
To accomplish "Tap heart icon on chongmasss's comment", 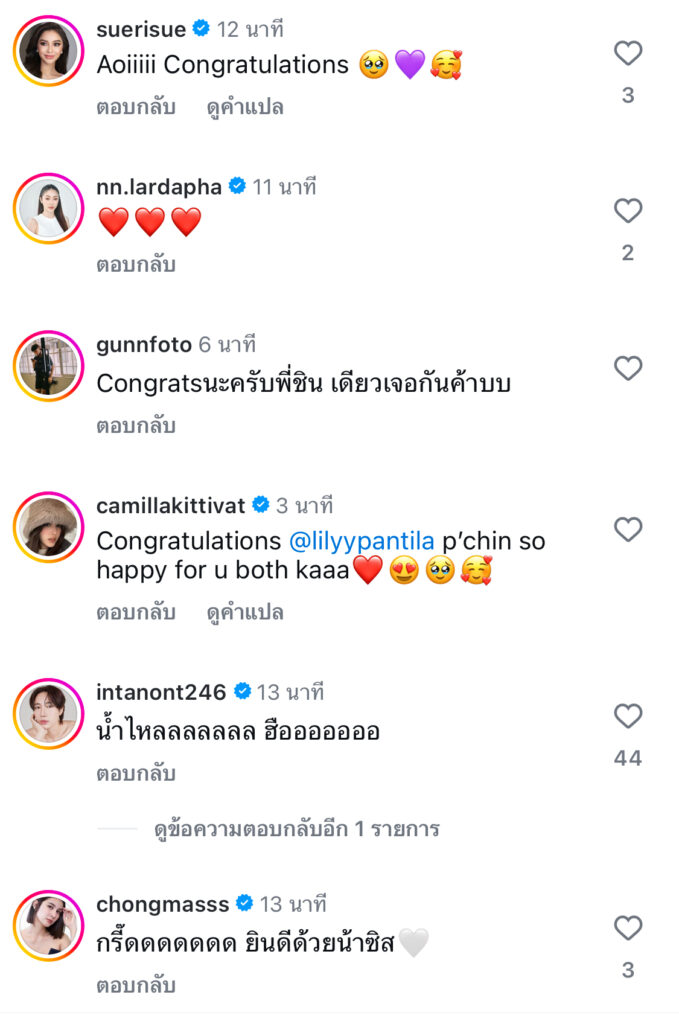I will click(x=627, y=928).
